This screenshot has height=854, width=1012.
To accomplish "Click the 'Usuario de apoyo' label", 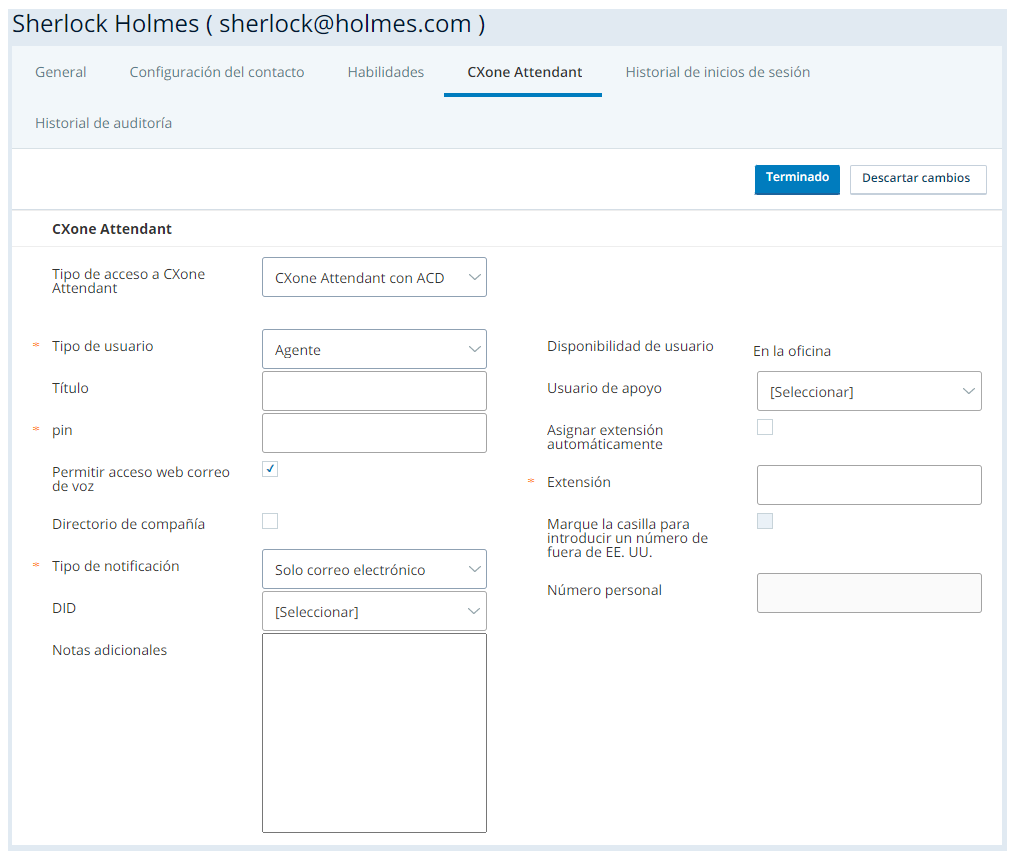I will point(604,388).
